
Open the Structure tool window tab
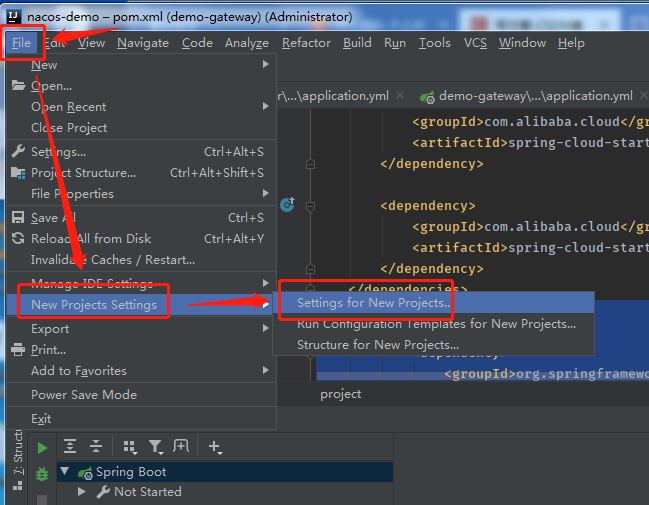click(x=18, y=459)
